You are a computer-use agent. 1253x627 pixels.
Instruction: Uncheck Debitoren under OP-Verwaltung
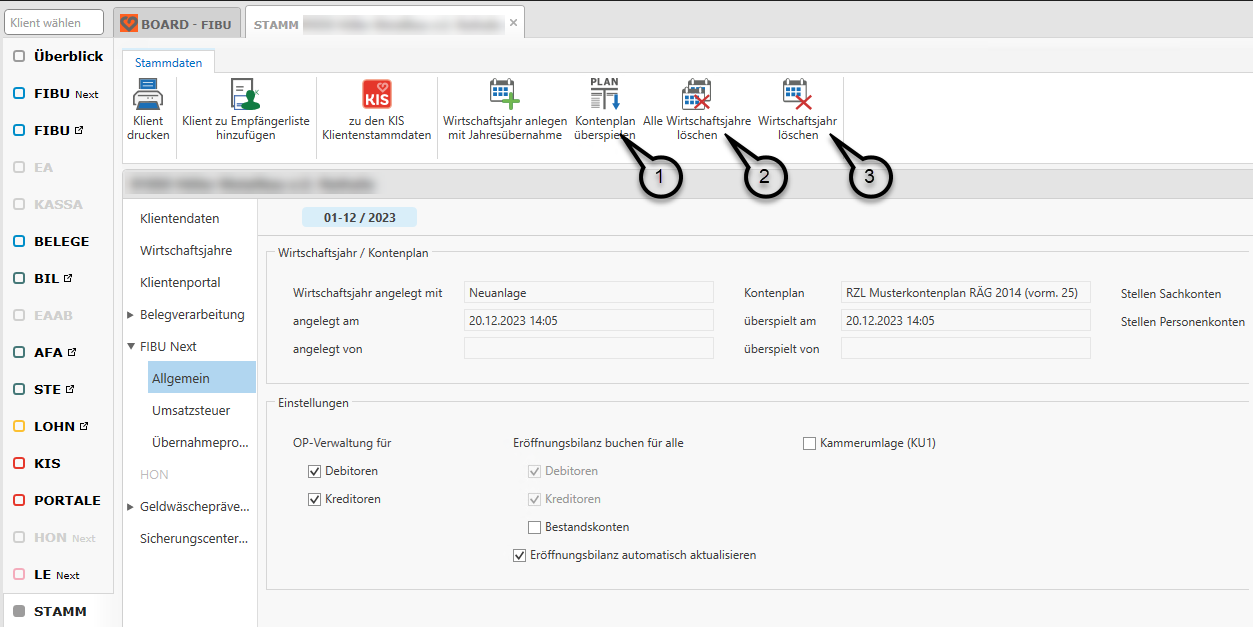point(315,471)
